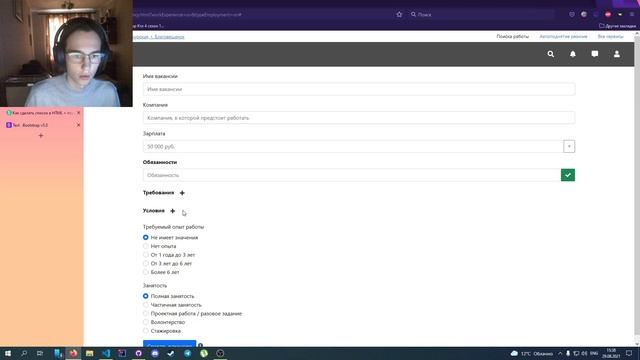Click the company input field
Image resolution: width=640 pixels, height=360 pixels.
point(359,118)
